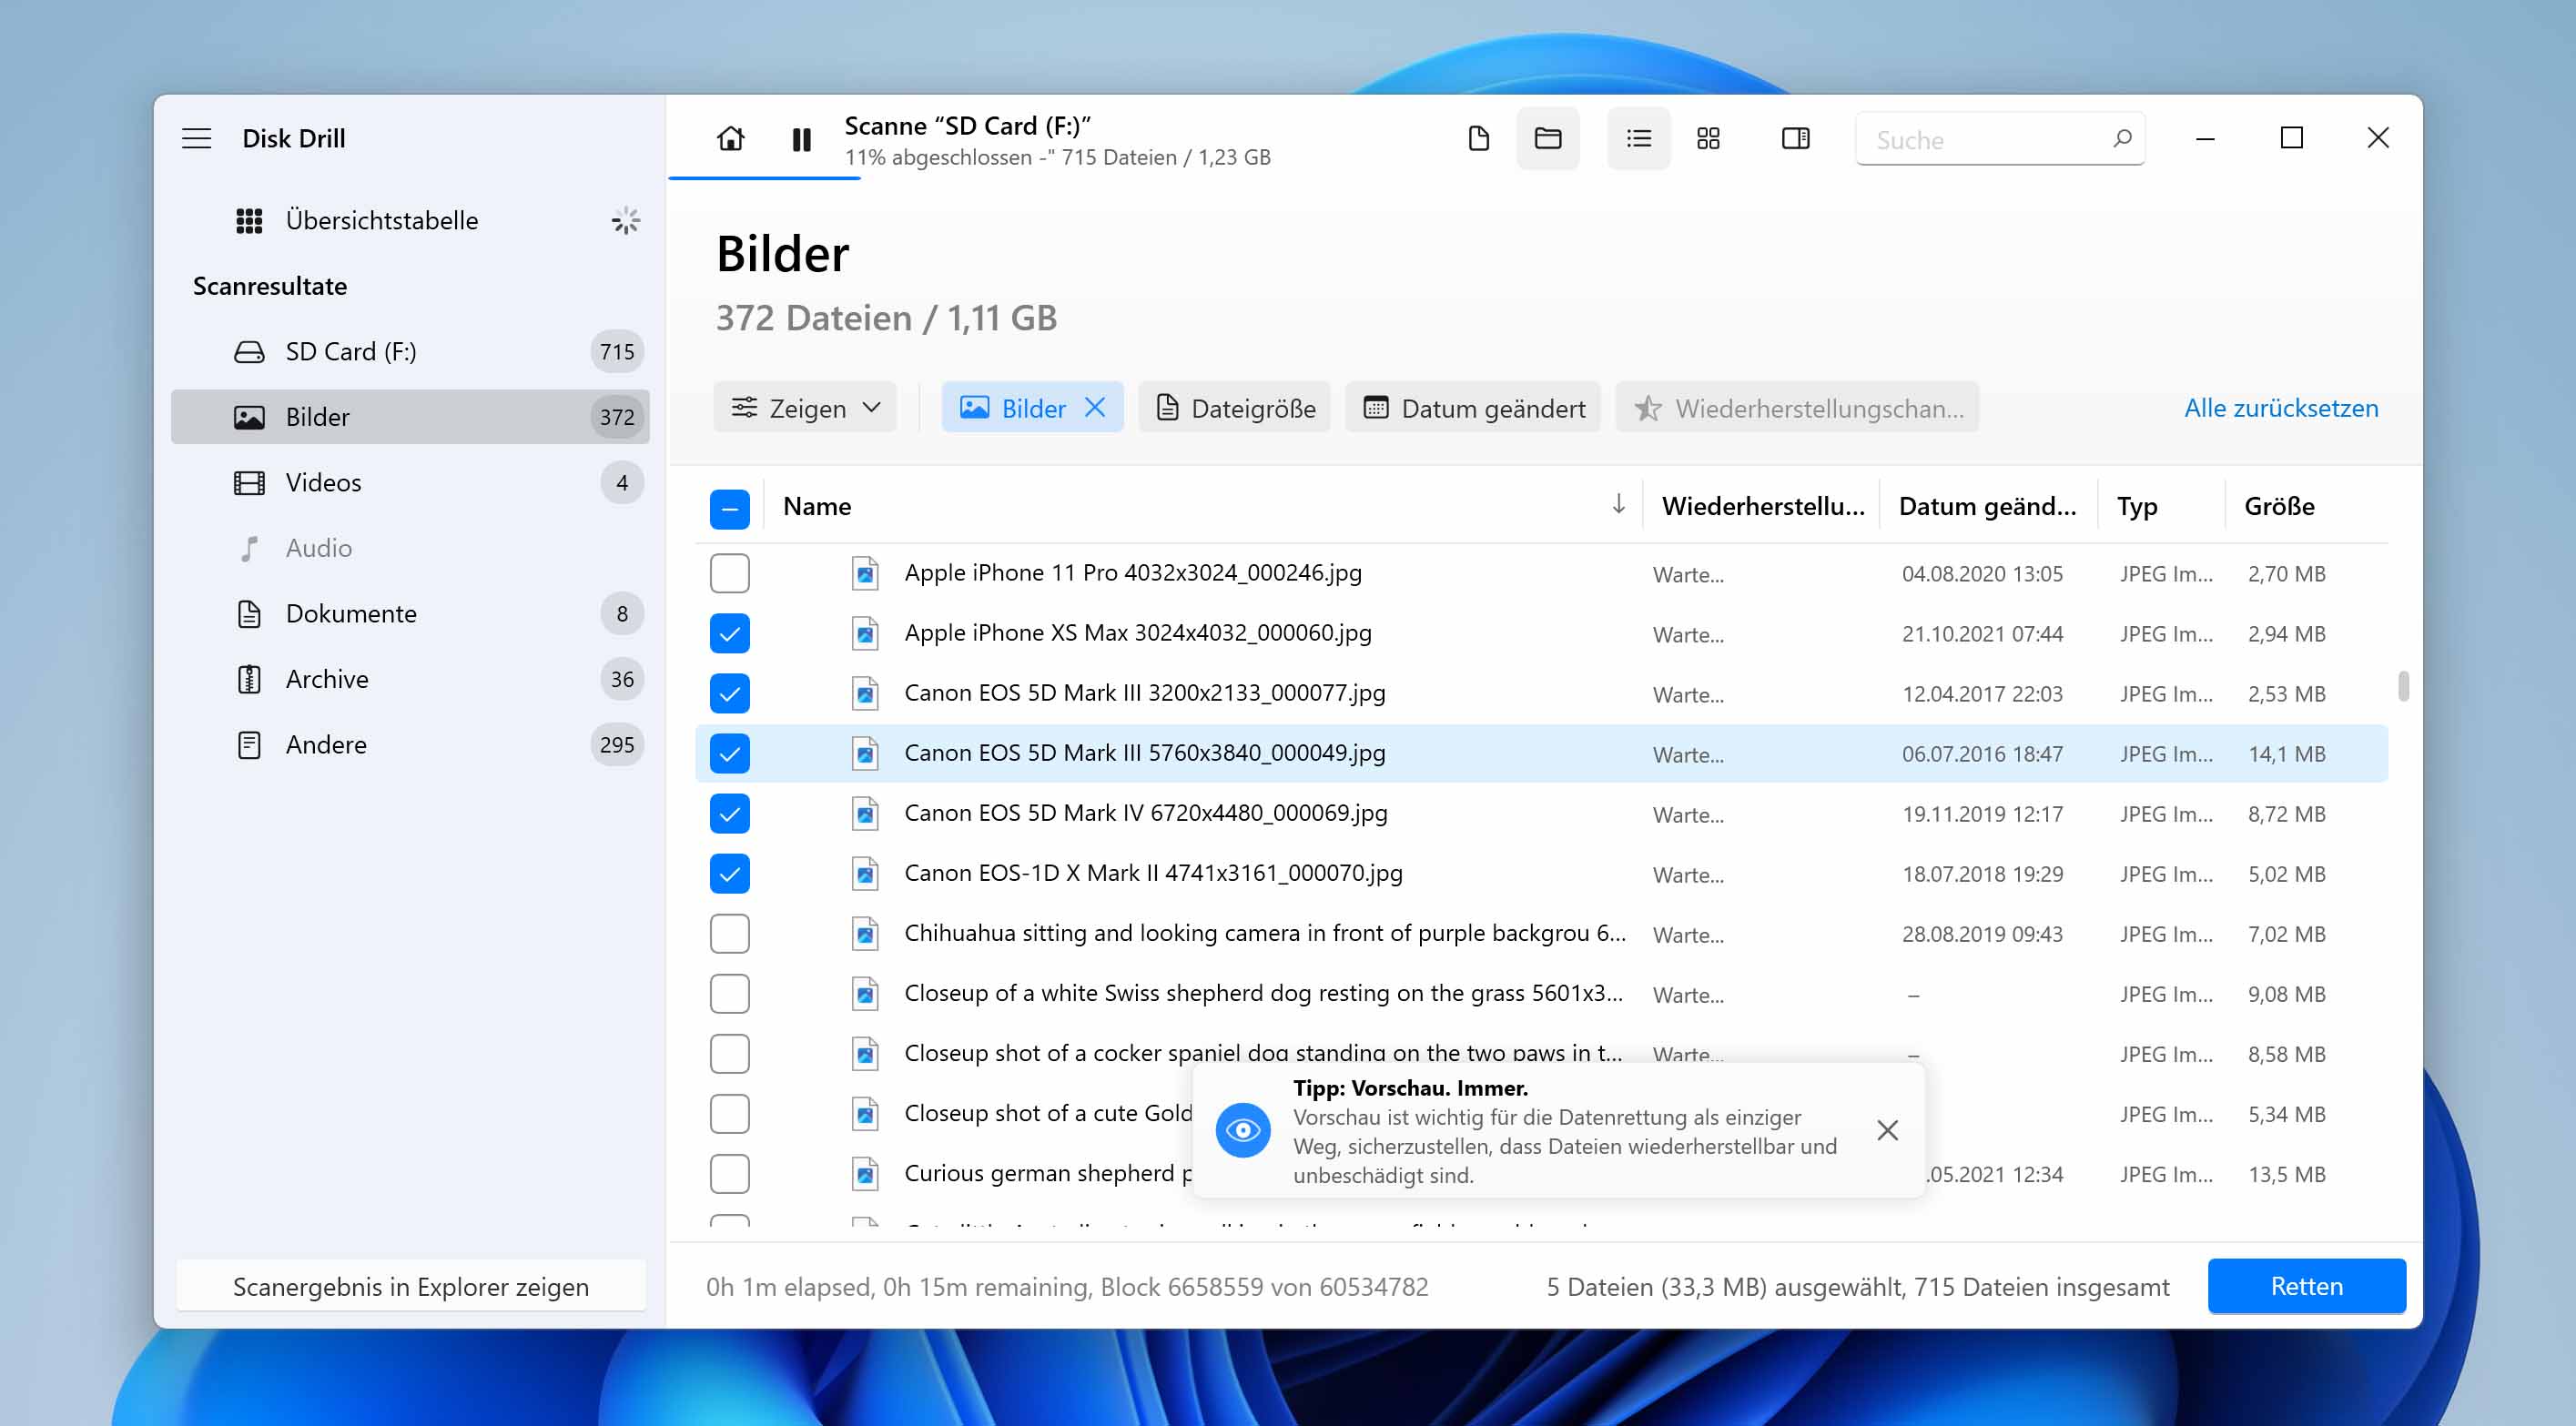The image size is (2576, 1426).
Task: Click Scanergebnis in Explorer zeigen
Action: (410, 1286)
